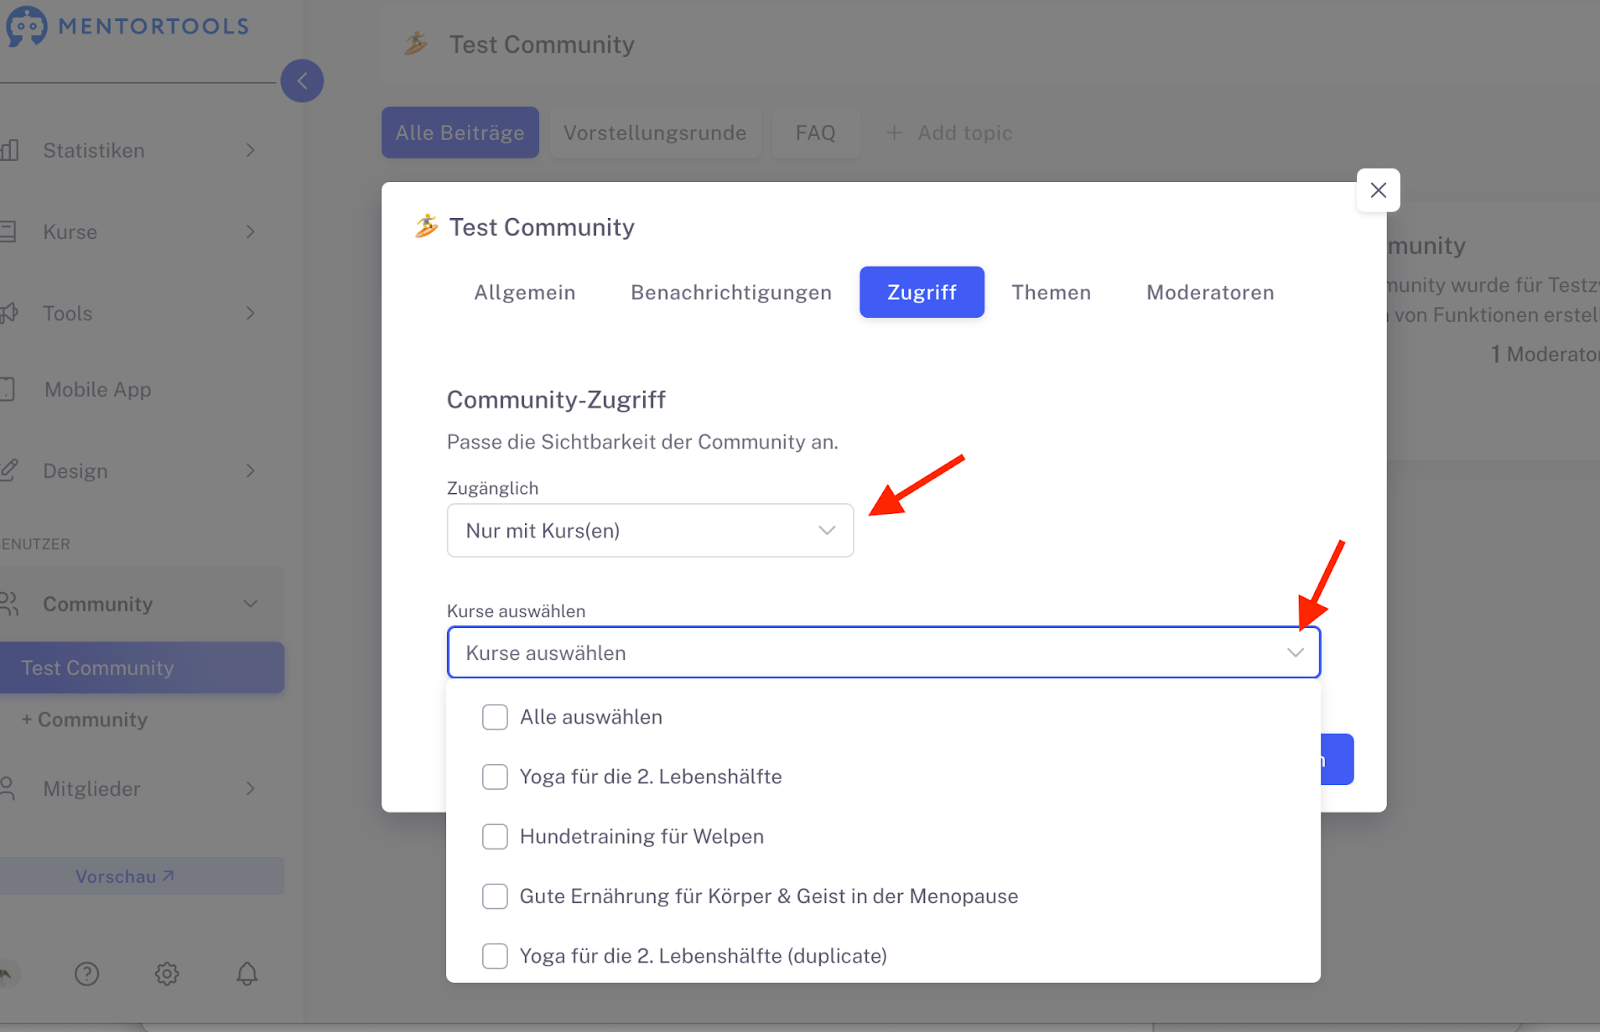Click the help question mark icon
The image size is (1600, 1032).
(87, 973)
